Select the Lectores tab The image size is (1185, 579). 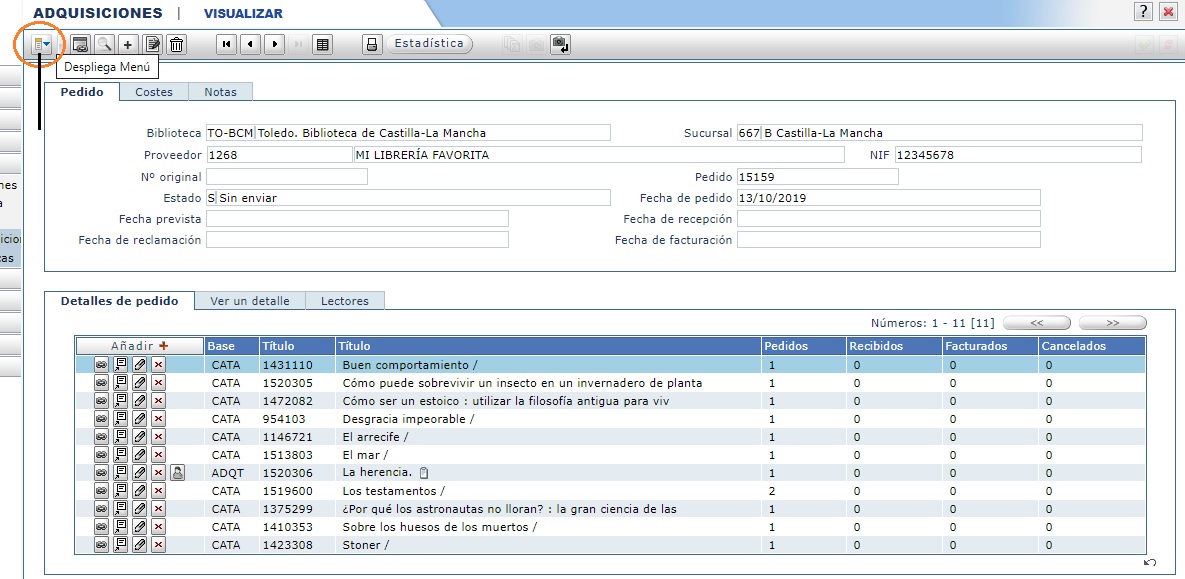tap(344, 301)
